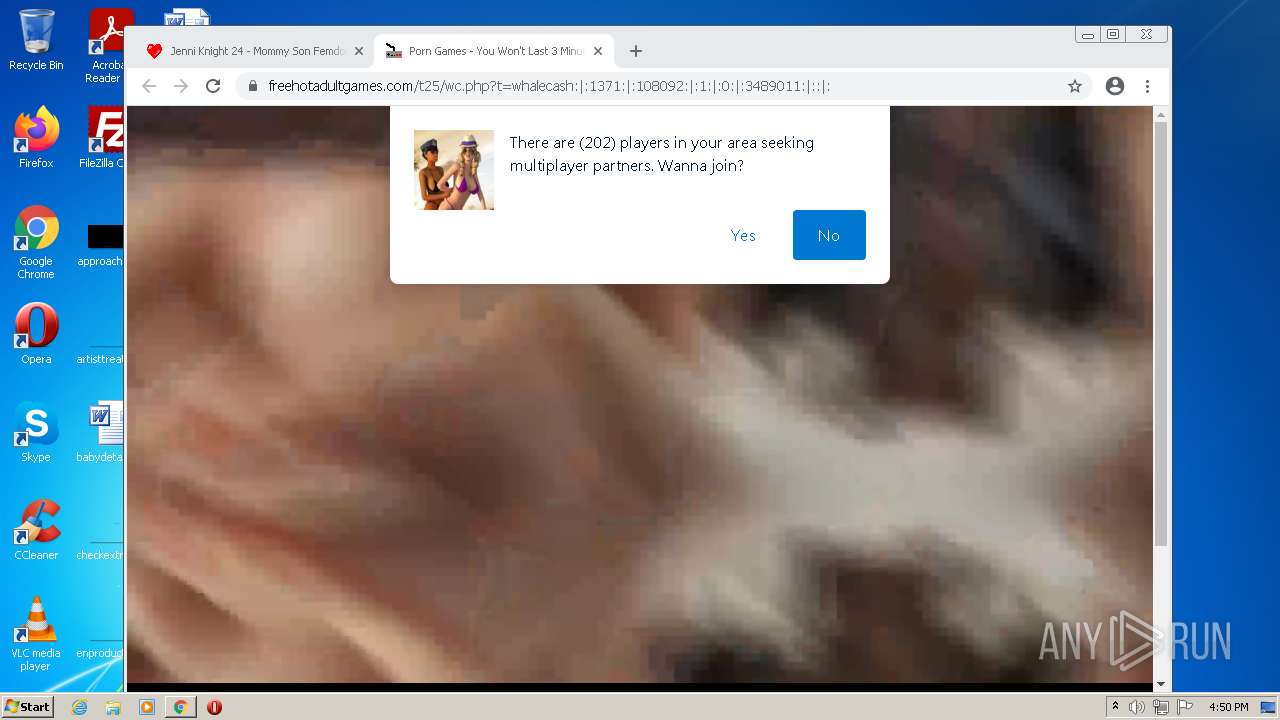Click the Show desktop button

(1270, 707)
